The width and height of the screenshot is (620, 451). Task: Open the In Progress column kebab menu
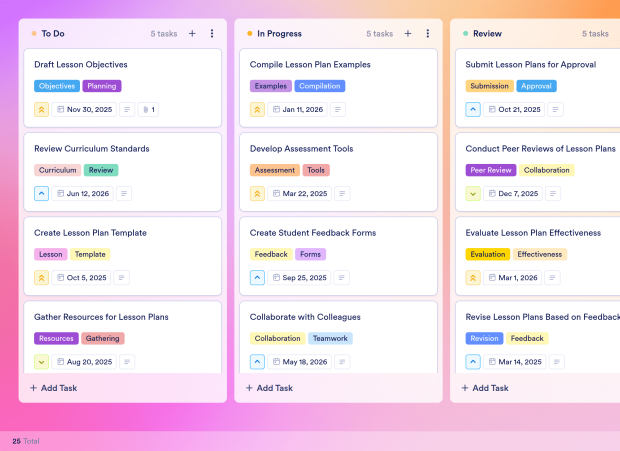[x=427, y=34]
